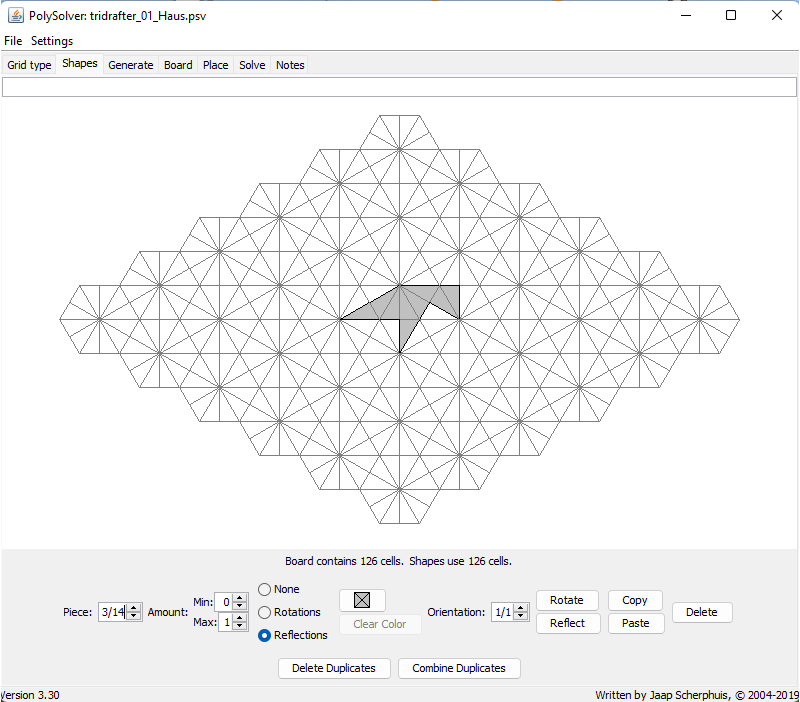Switch to the Grid type tab
800x702 pixels.
[x=29, y=65]
